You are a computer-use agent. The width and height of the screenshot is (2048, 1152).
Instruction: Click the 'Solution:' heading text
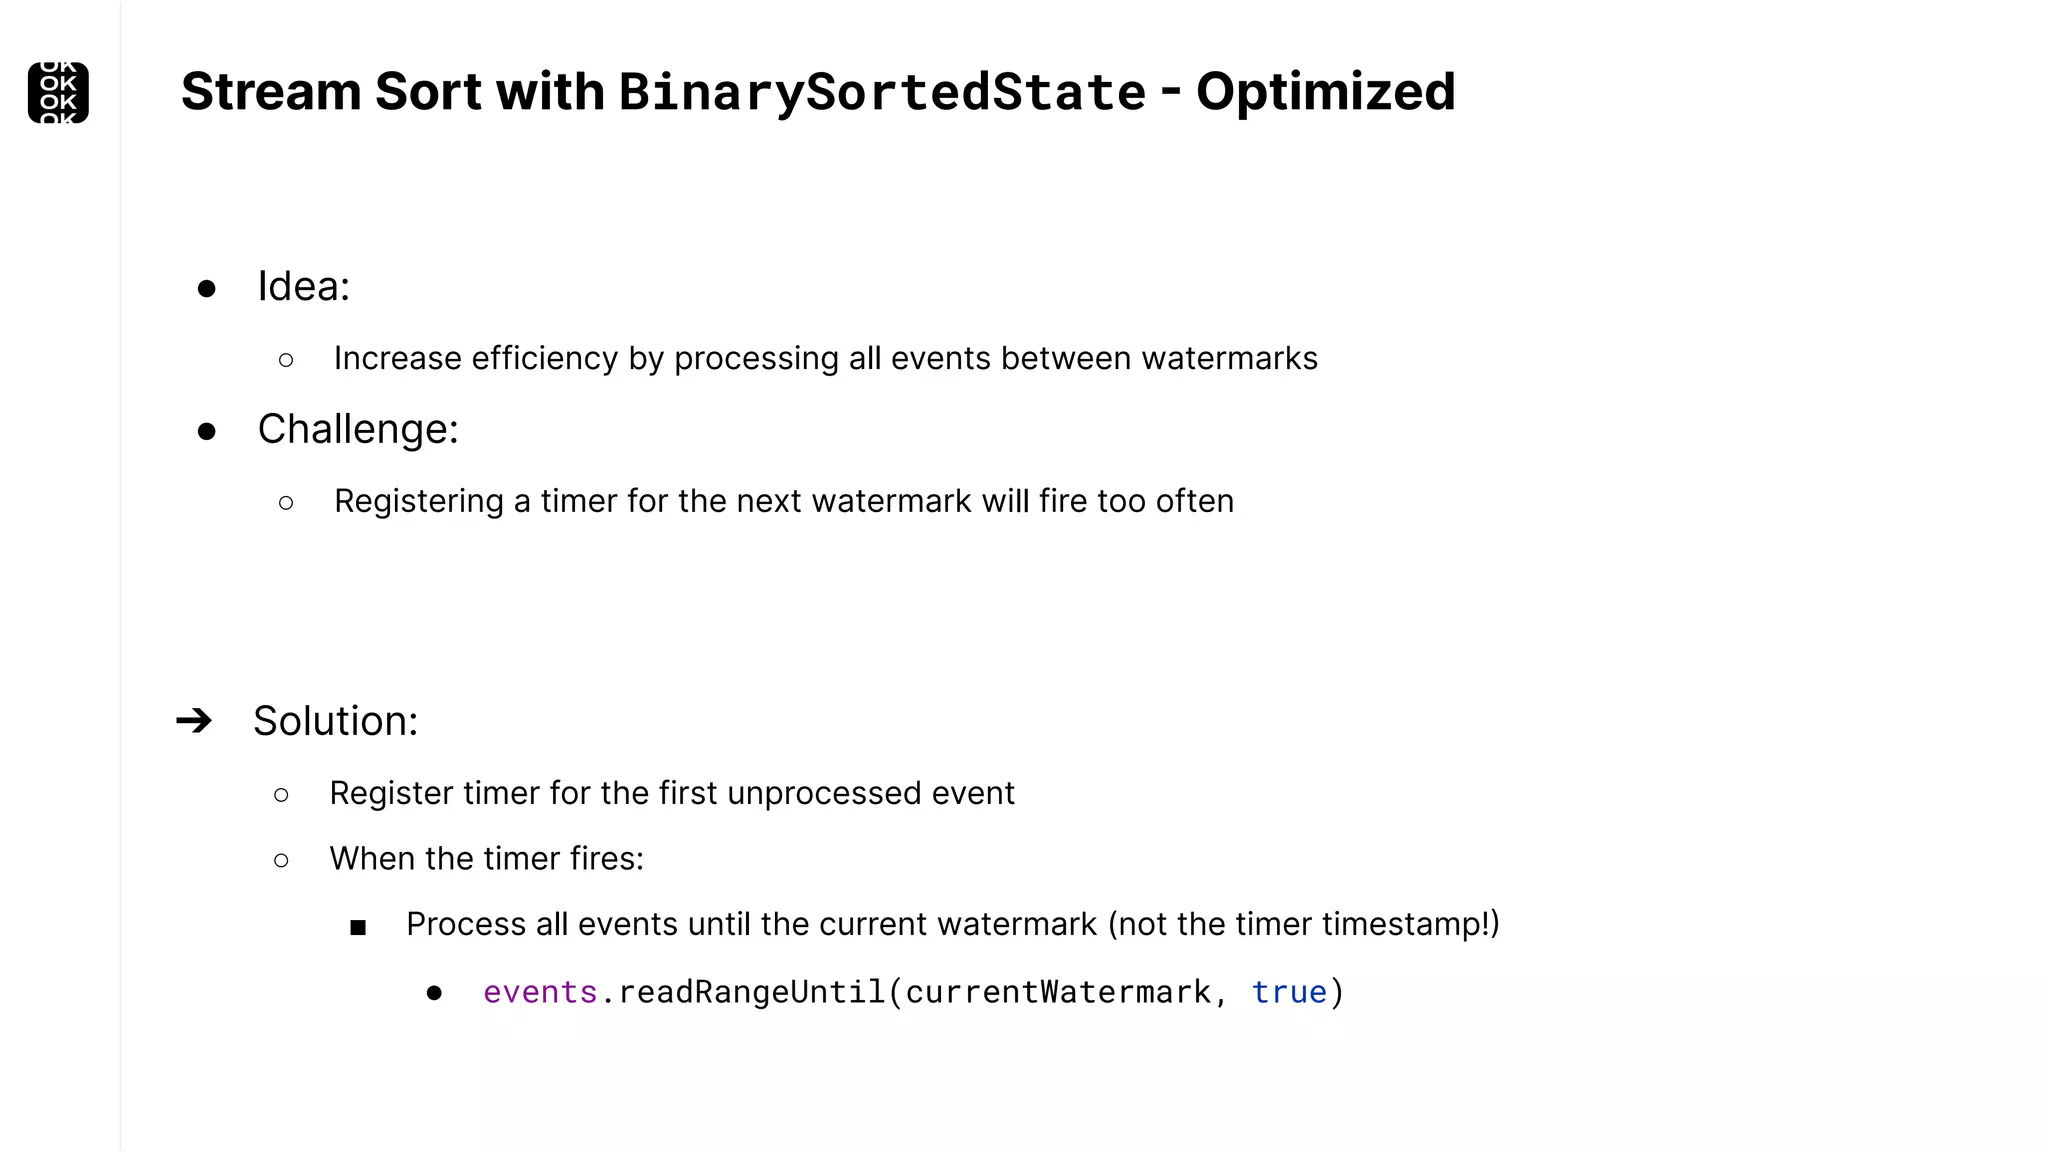pyautogui.click(x=335, y=721)
